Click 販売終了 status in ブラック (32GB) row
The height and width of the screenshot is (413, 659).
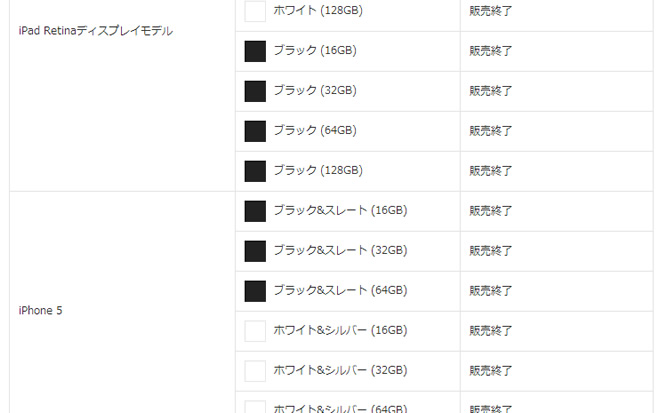[490, 91]
